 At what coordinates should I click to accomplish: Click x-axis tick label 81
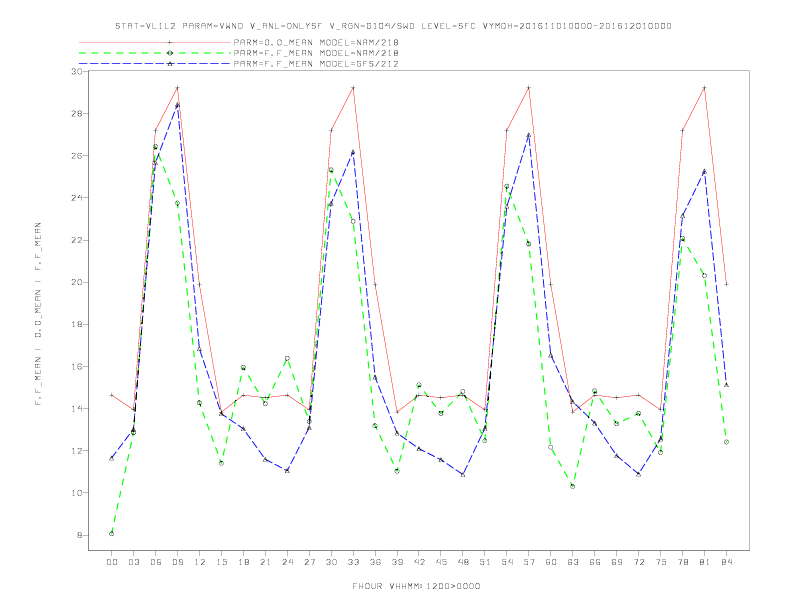coord(705,562)
